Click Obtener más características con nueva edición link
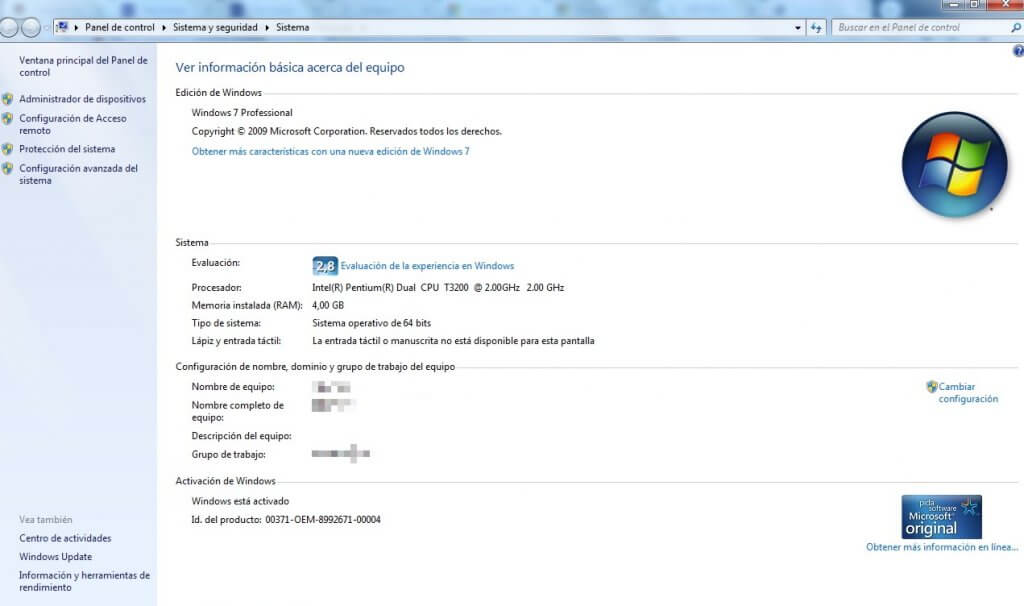Image resolution: width=1024 pixels, height=606 pixels. pos(330,152)
